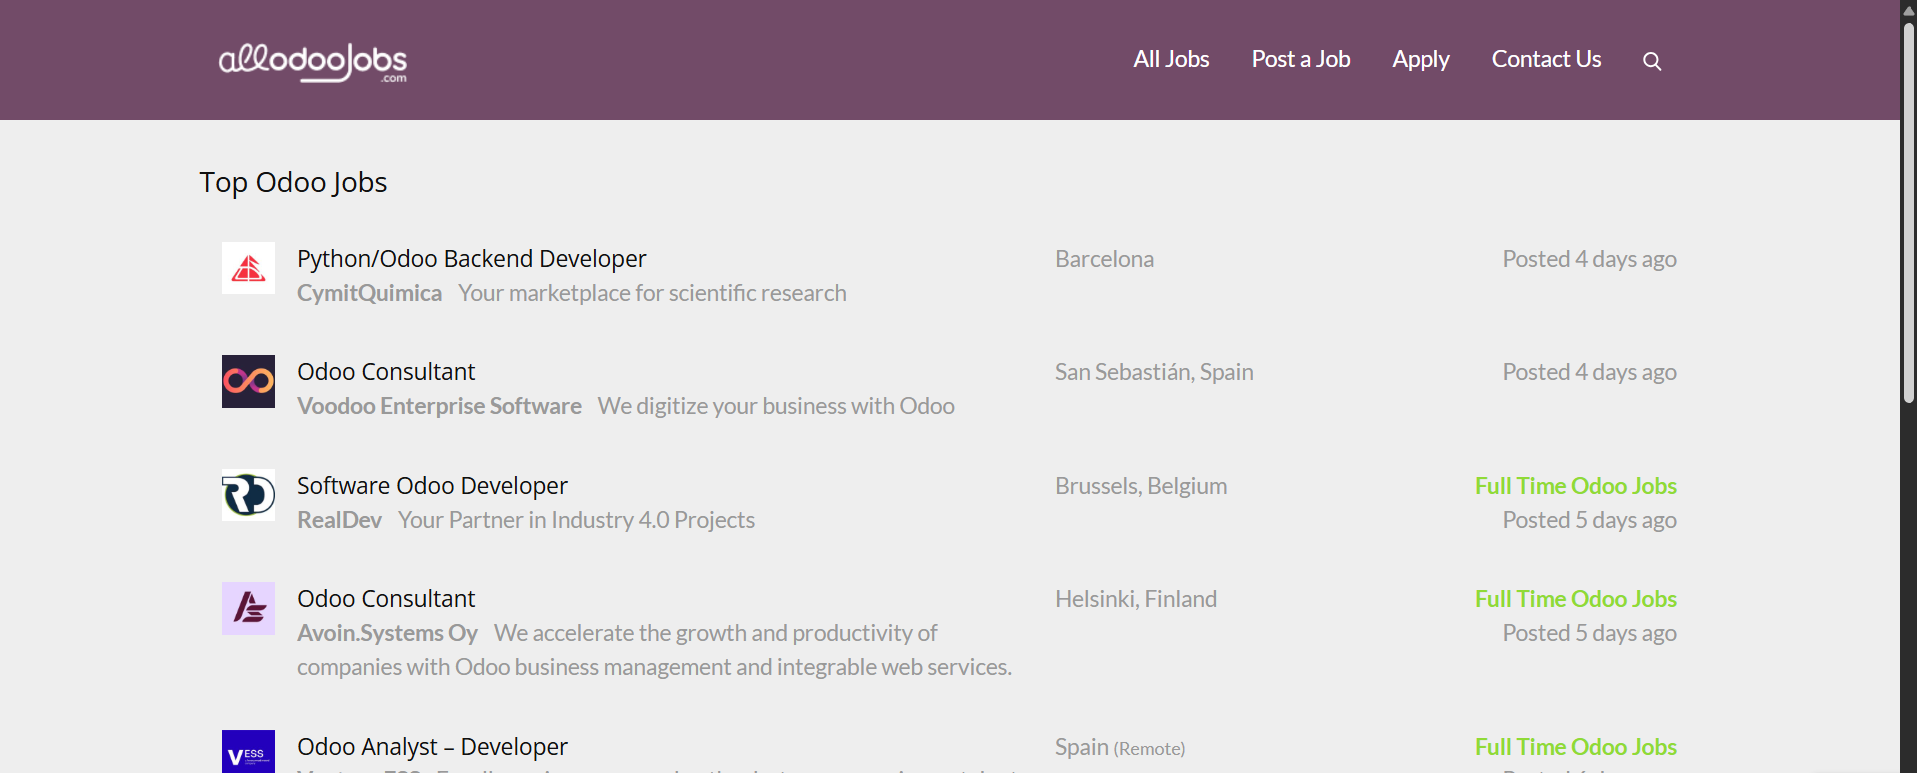Open Odoo Analyst – Developer listing
Image resolution: width=1917 pixels, height=773 pixels.
(x=432, y=747)
